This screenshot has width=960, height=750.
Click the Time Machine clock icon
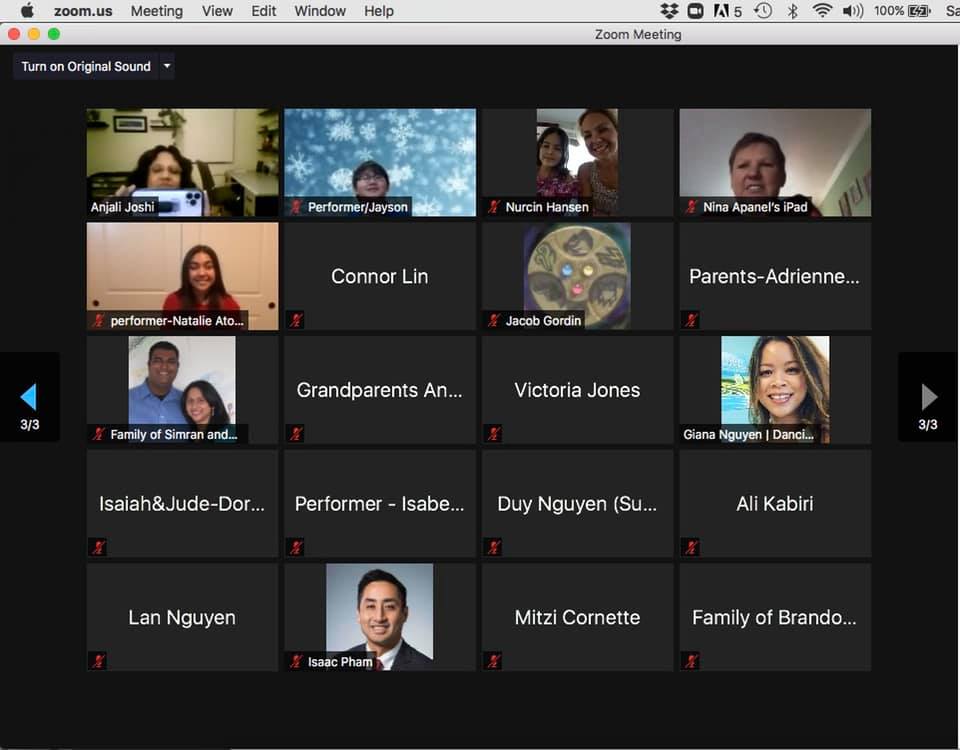click(x=763, y=11)
